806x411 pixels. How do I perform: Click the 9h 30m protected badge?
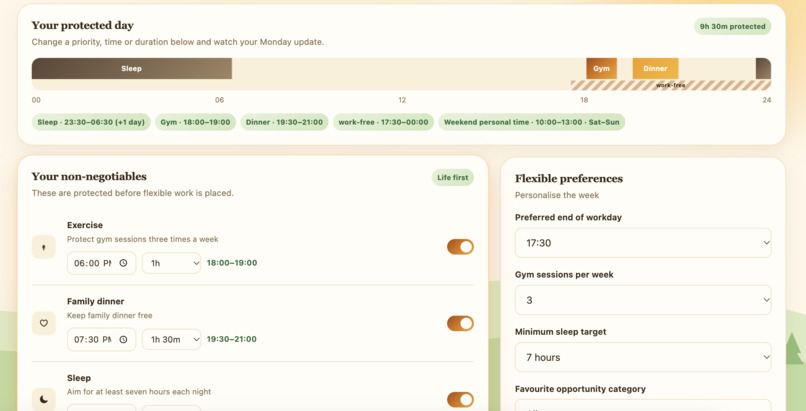point(732,26)
